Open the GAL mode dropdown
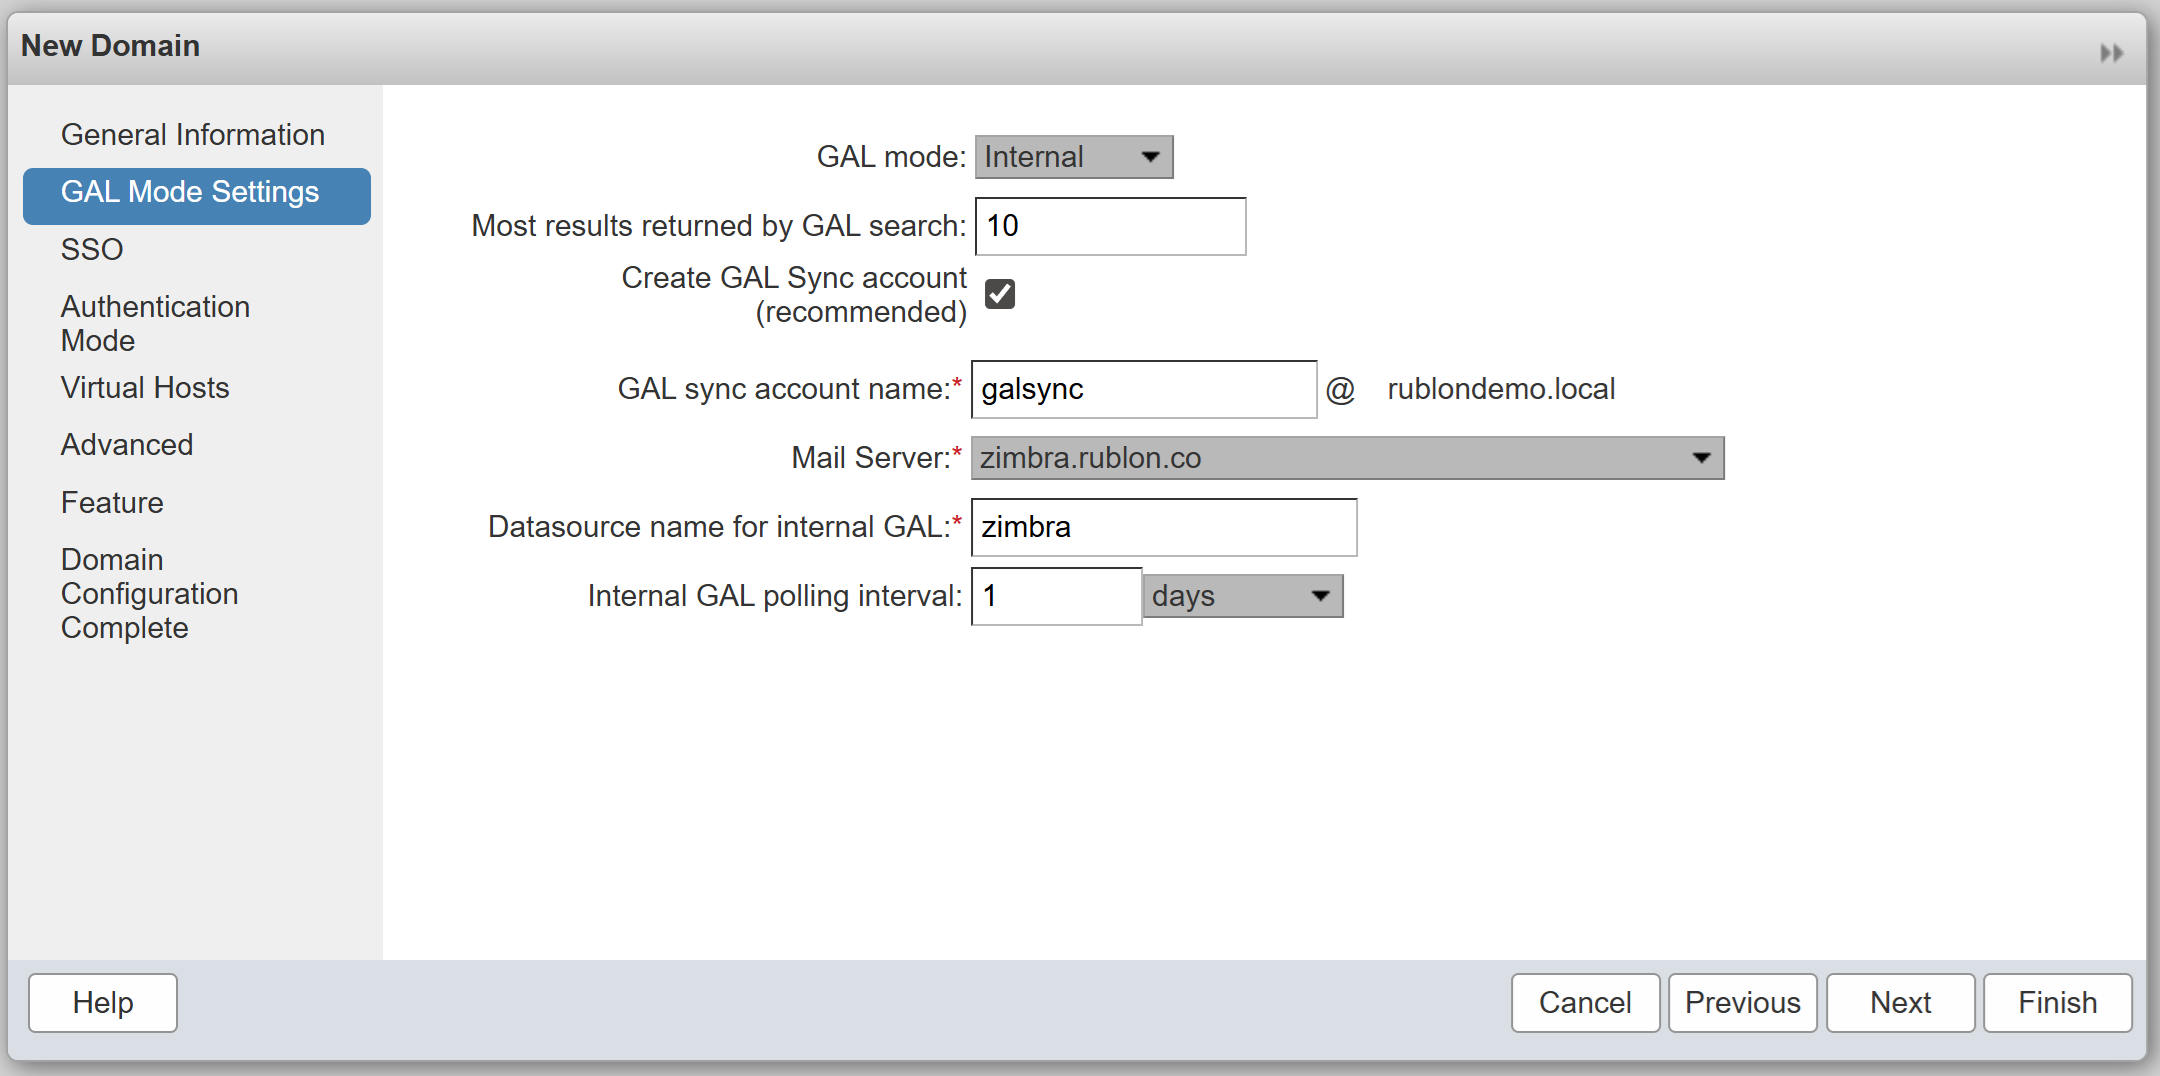The image size is (2160, 1076). (1073, 157)
